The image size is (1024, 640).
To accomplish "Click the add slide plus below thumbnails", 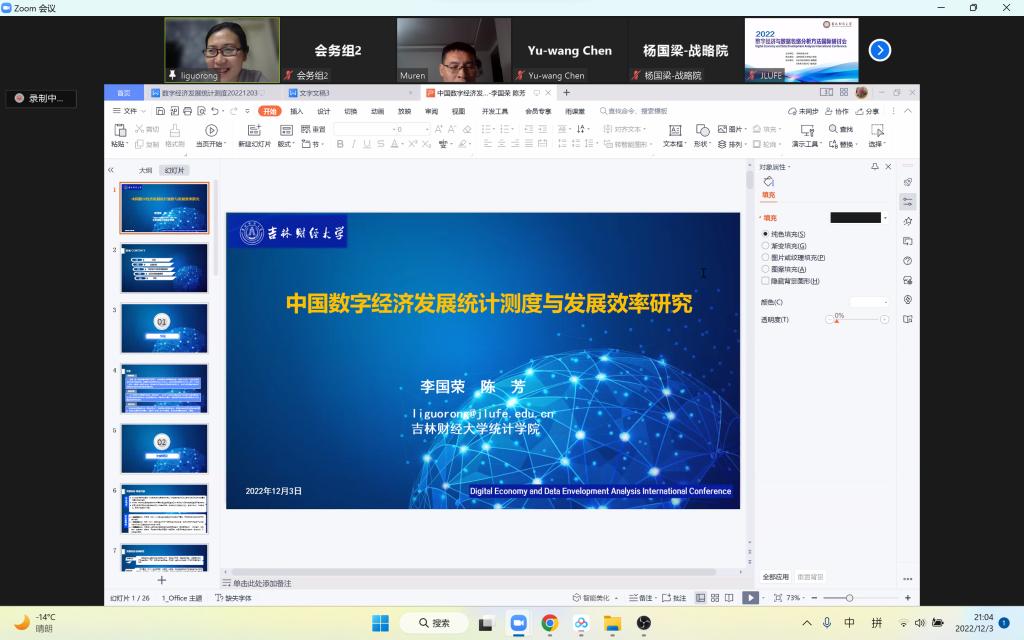I will (162, 580).
